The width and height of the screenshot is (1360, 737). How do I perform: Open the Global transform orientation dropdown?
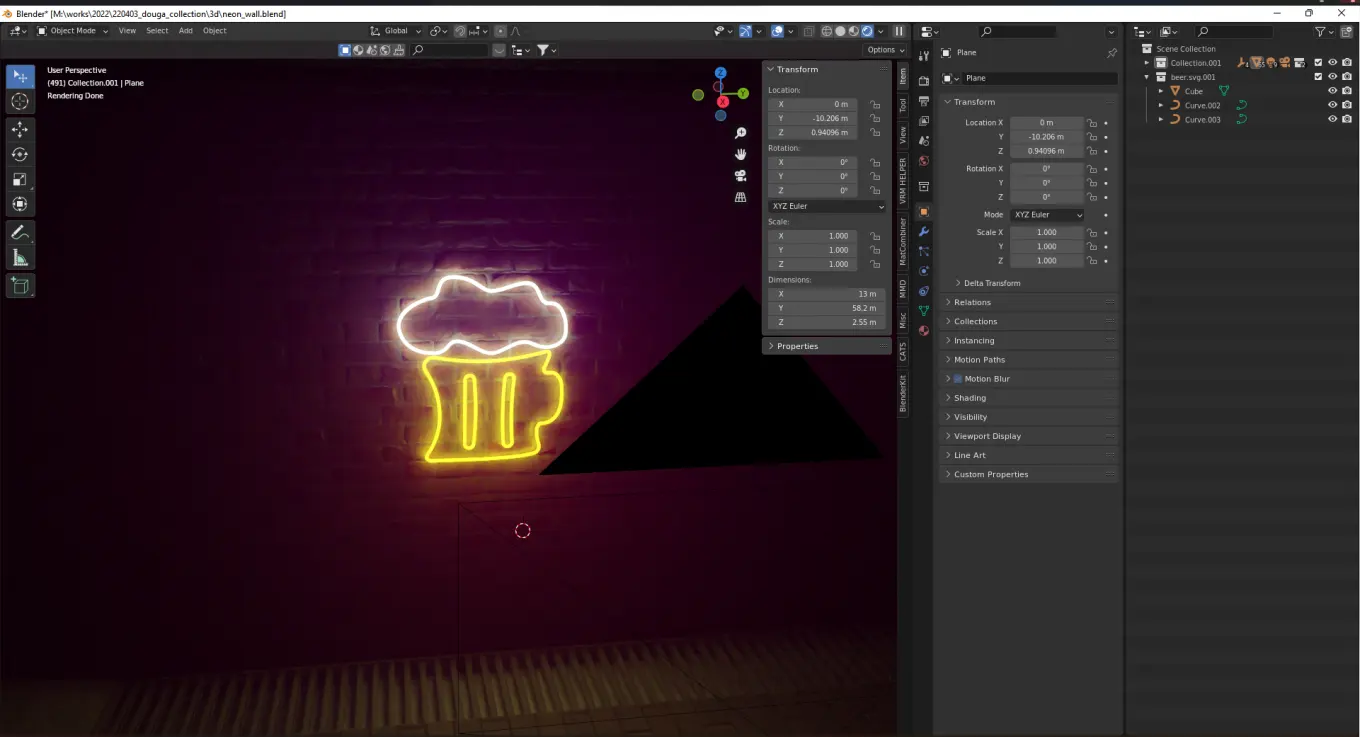[395, 31]
